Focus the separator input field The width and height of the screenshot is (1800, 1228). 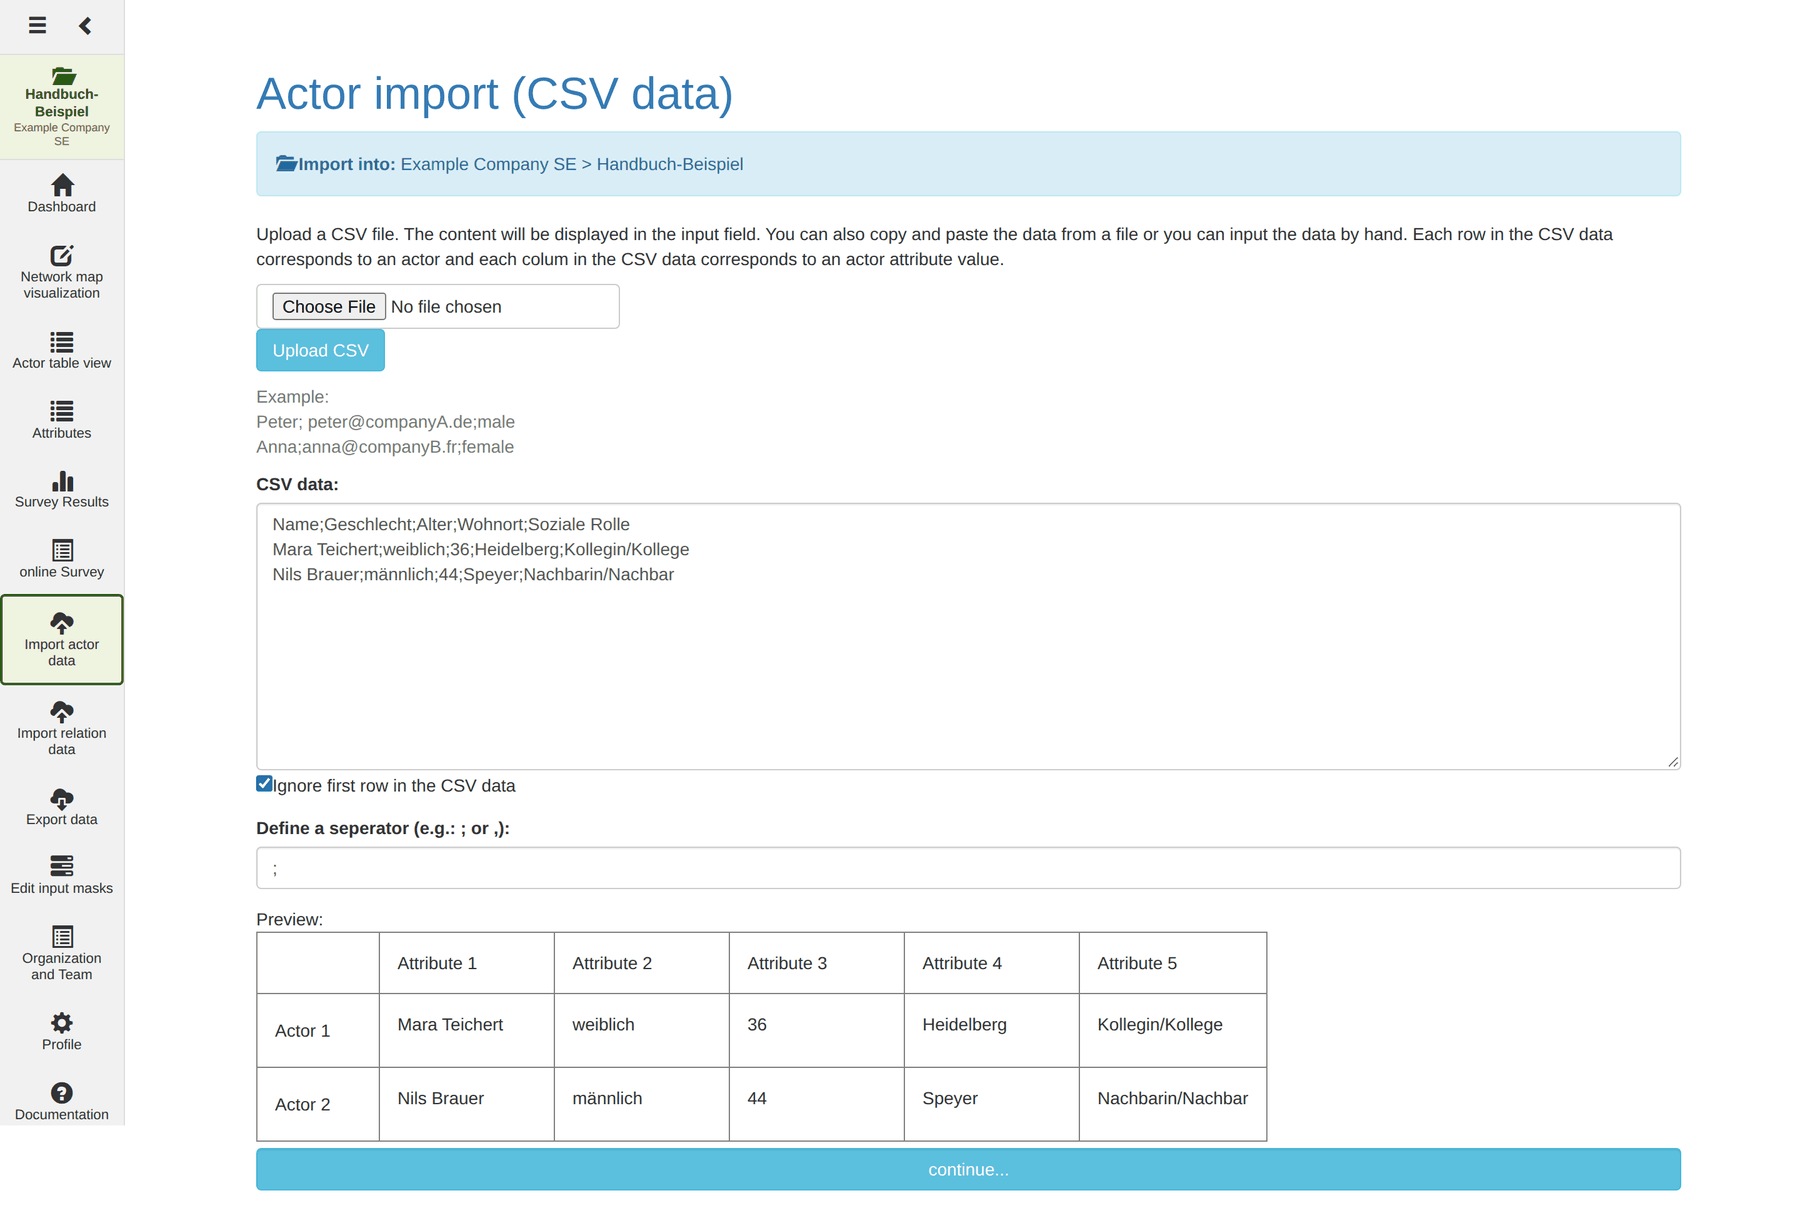pos(968,868)
